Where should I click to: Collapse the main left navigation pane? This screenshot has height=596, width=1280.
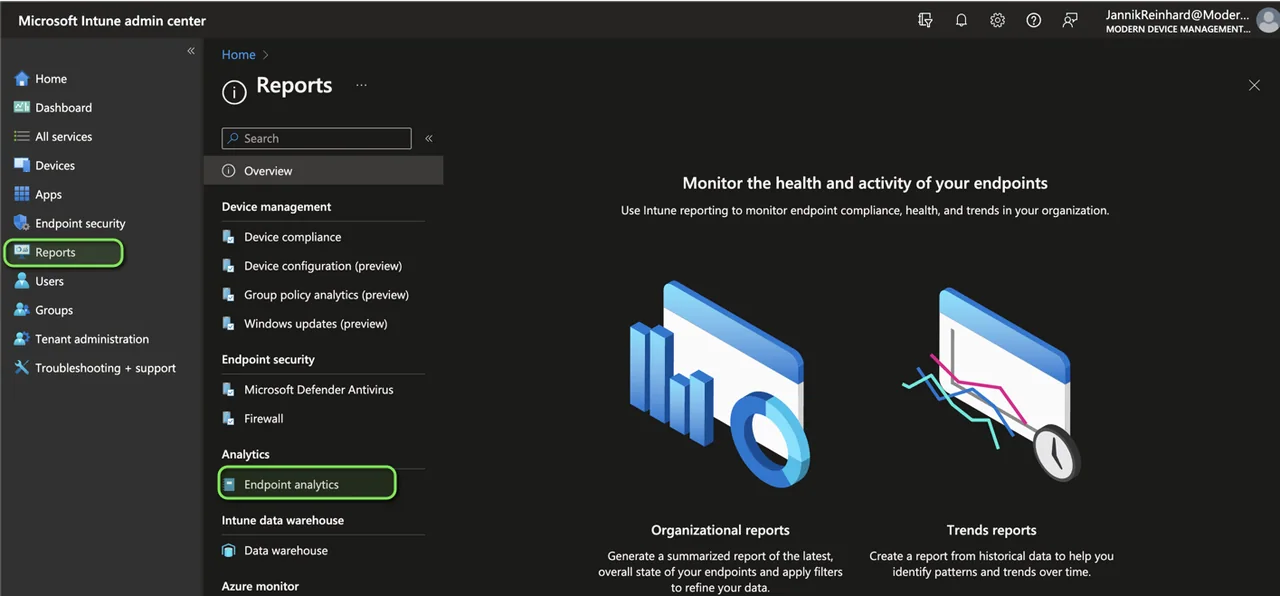click(191, 51)
